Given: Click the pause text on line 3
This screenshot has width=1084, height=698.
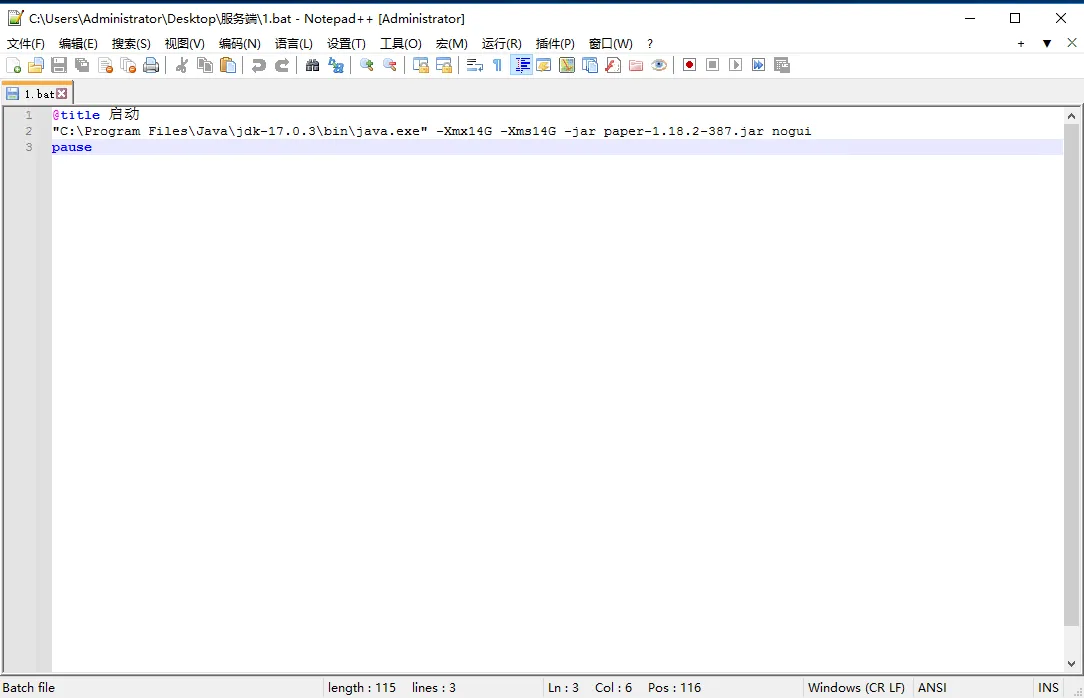Looking at the screenshot, I should coord(72,147).
